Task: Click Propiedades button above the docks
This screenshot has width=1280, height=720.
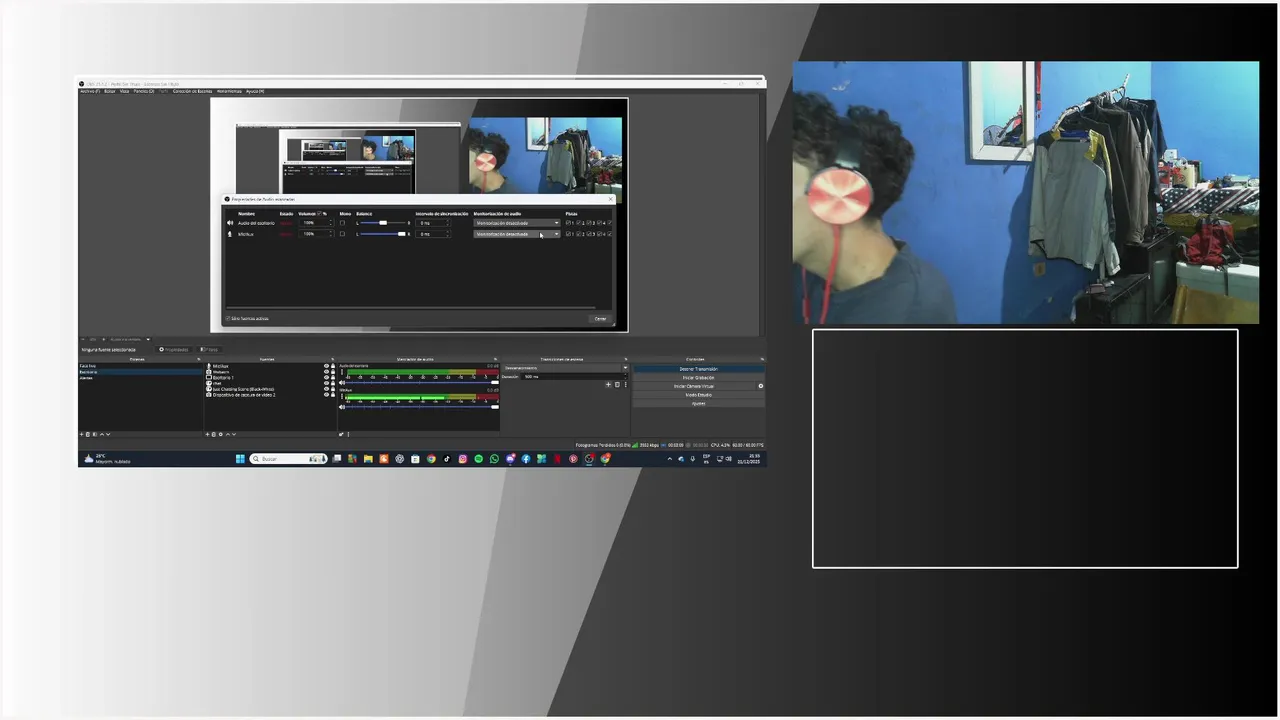Action: (174, 349)
